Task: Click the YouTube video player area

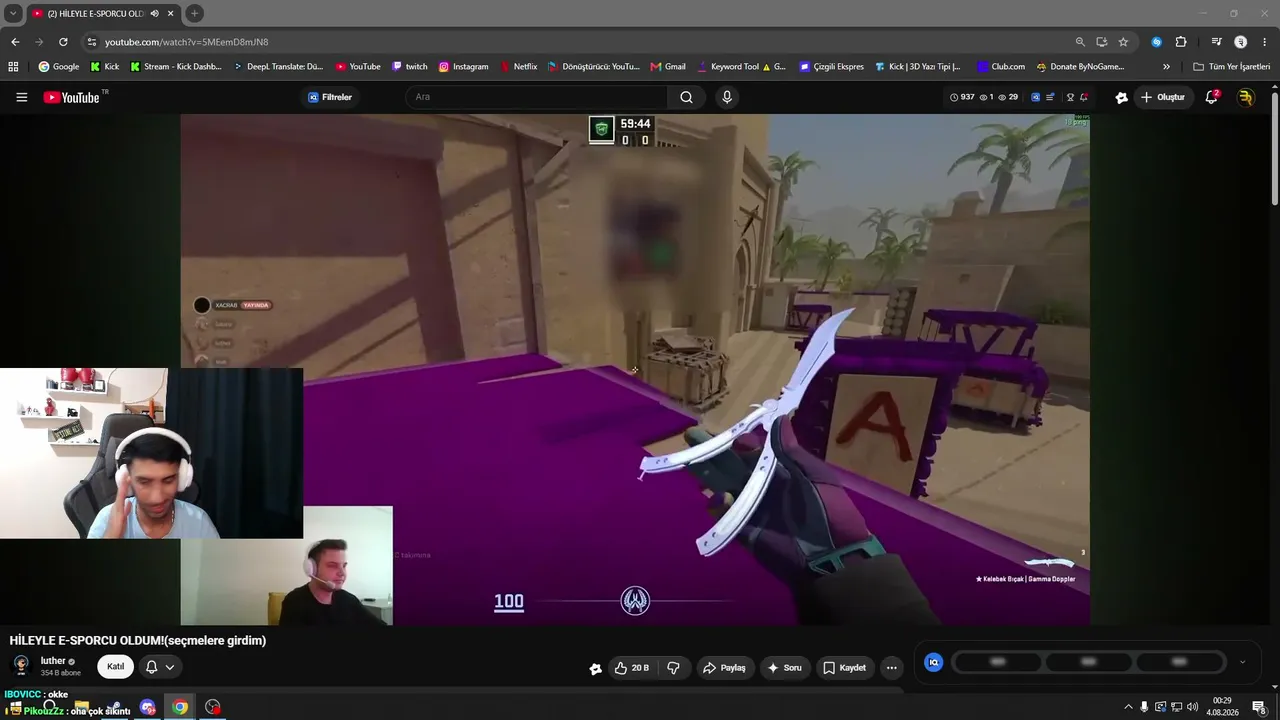Action: click(635, 369)
